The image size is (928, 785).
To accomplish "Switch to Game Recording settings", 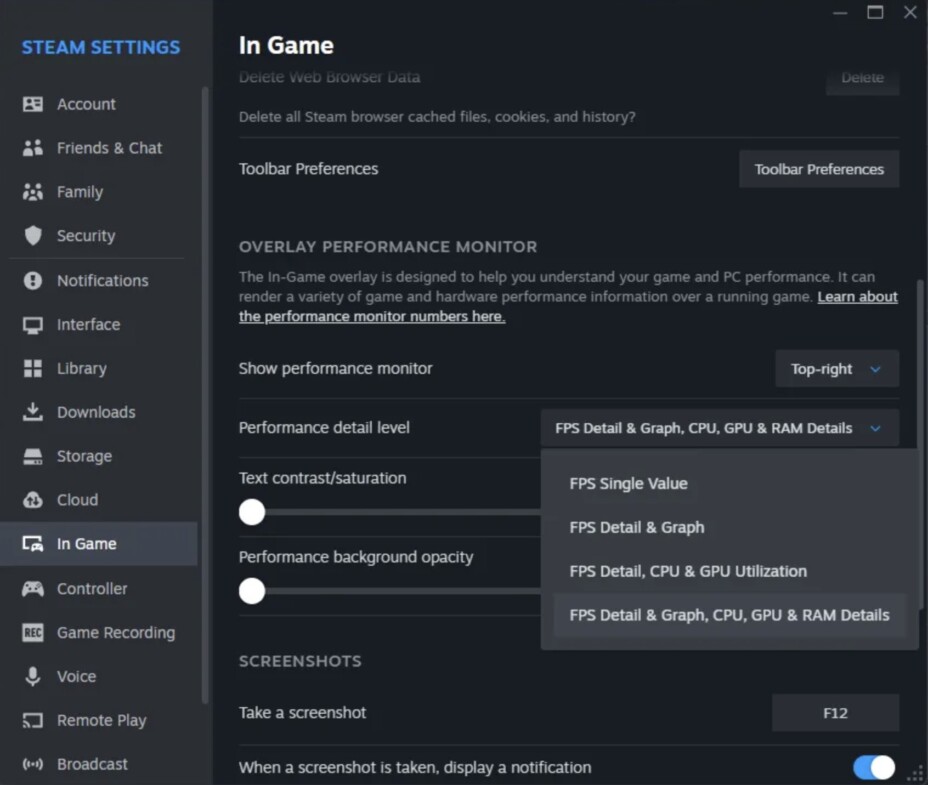I will [115, 633].
